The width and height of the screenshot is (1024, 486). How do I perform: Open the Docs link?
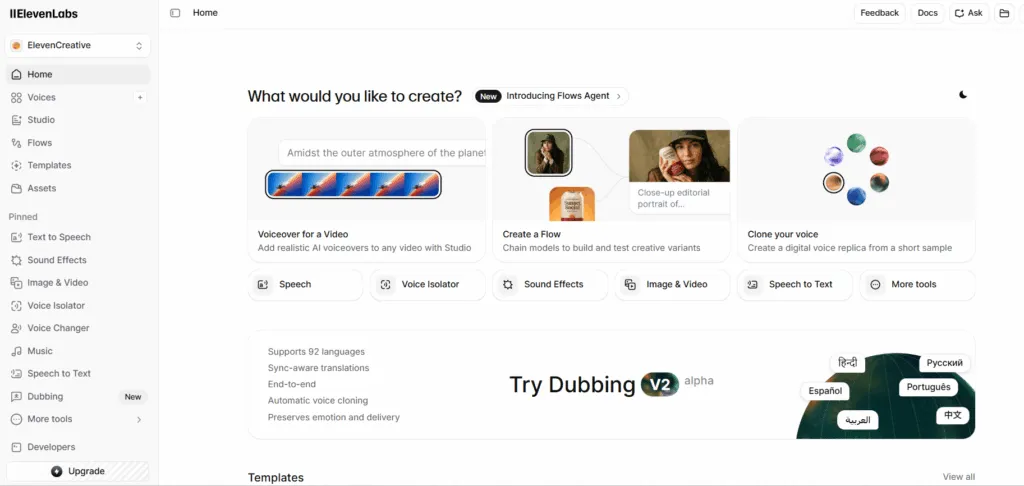point(927,13)
